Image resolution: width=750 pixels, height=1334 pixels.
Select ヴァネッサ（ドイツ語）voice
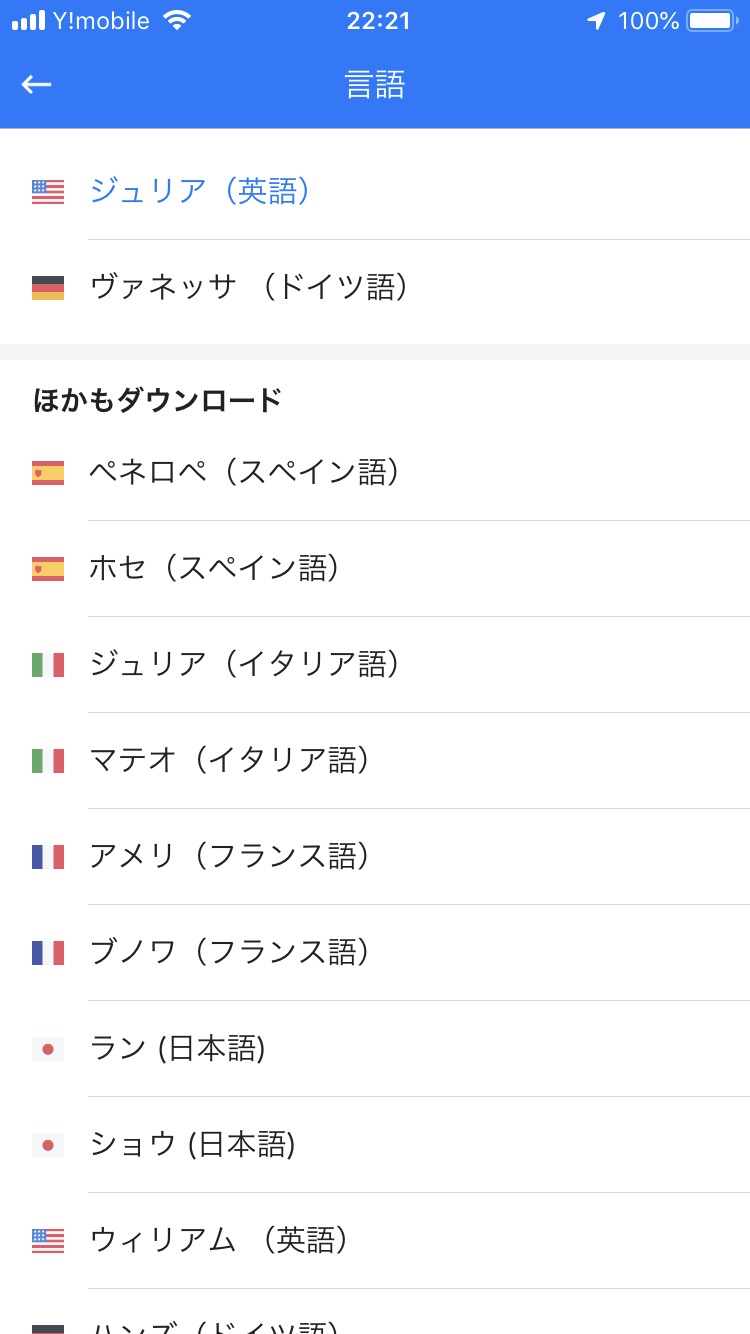(250, 287)
